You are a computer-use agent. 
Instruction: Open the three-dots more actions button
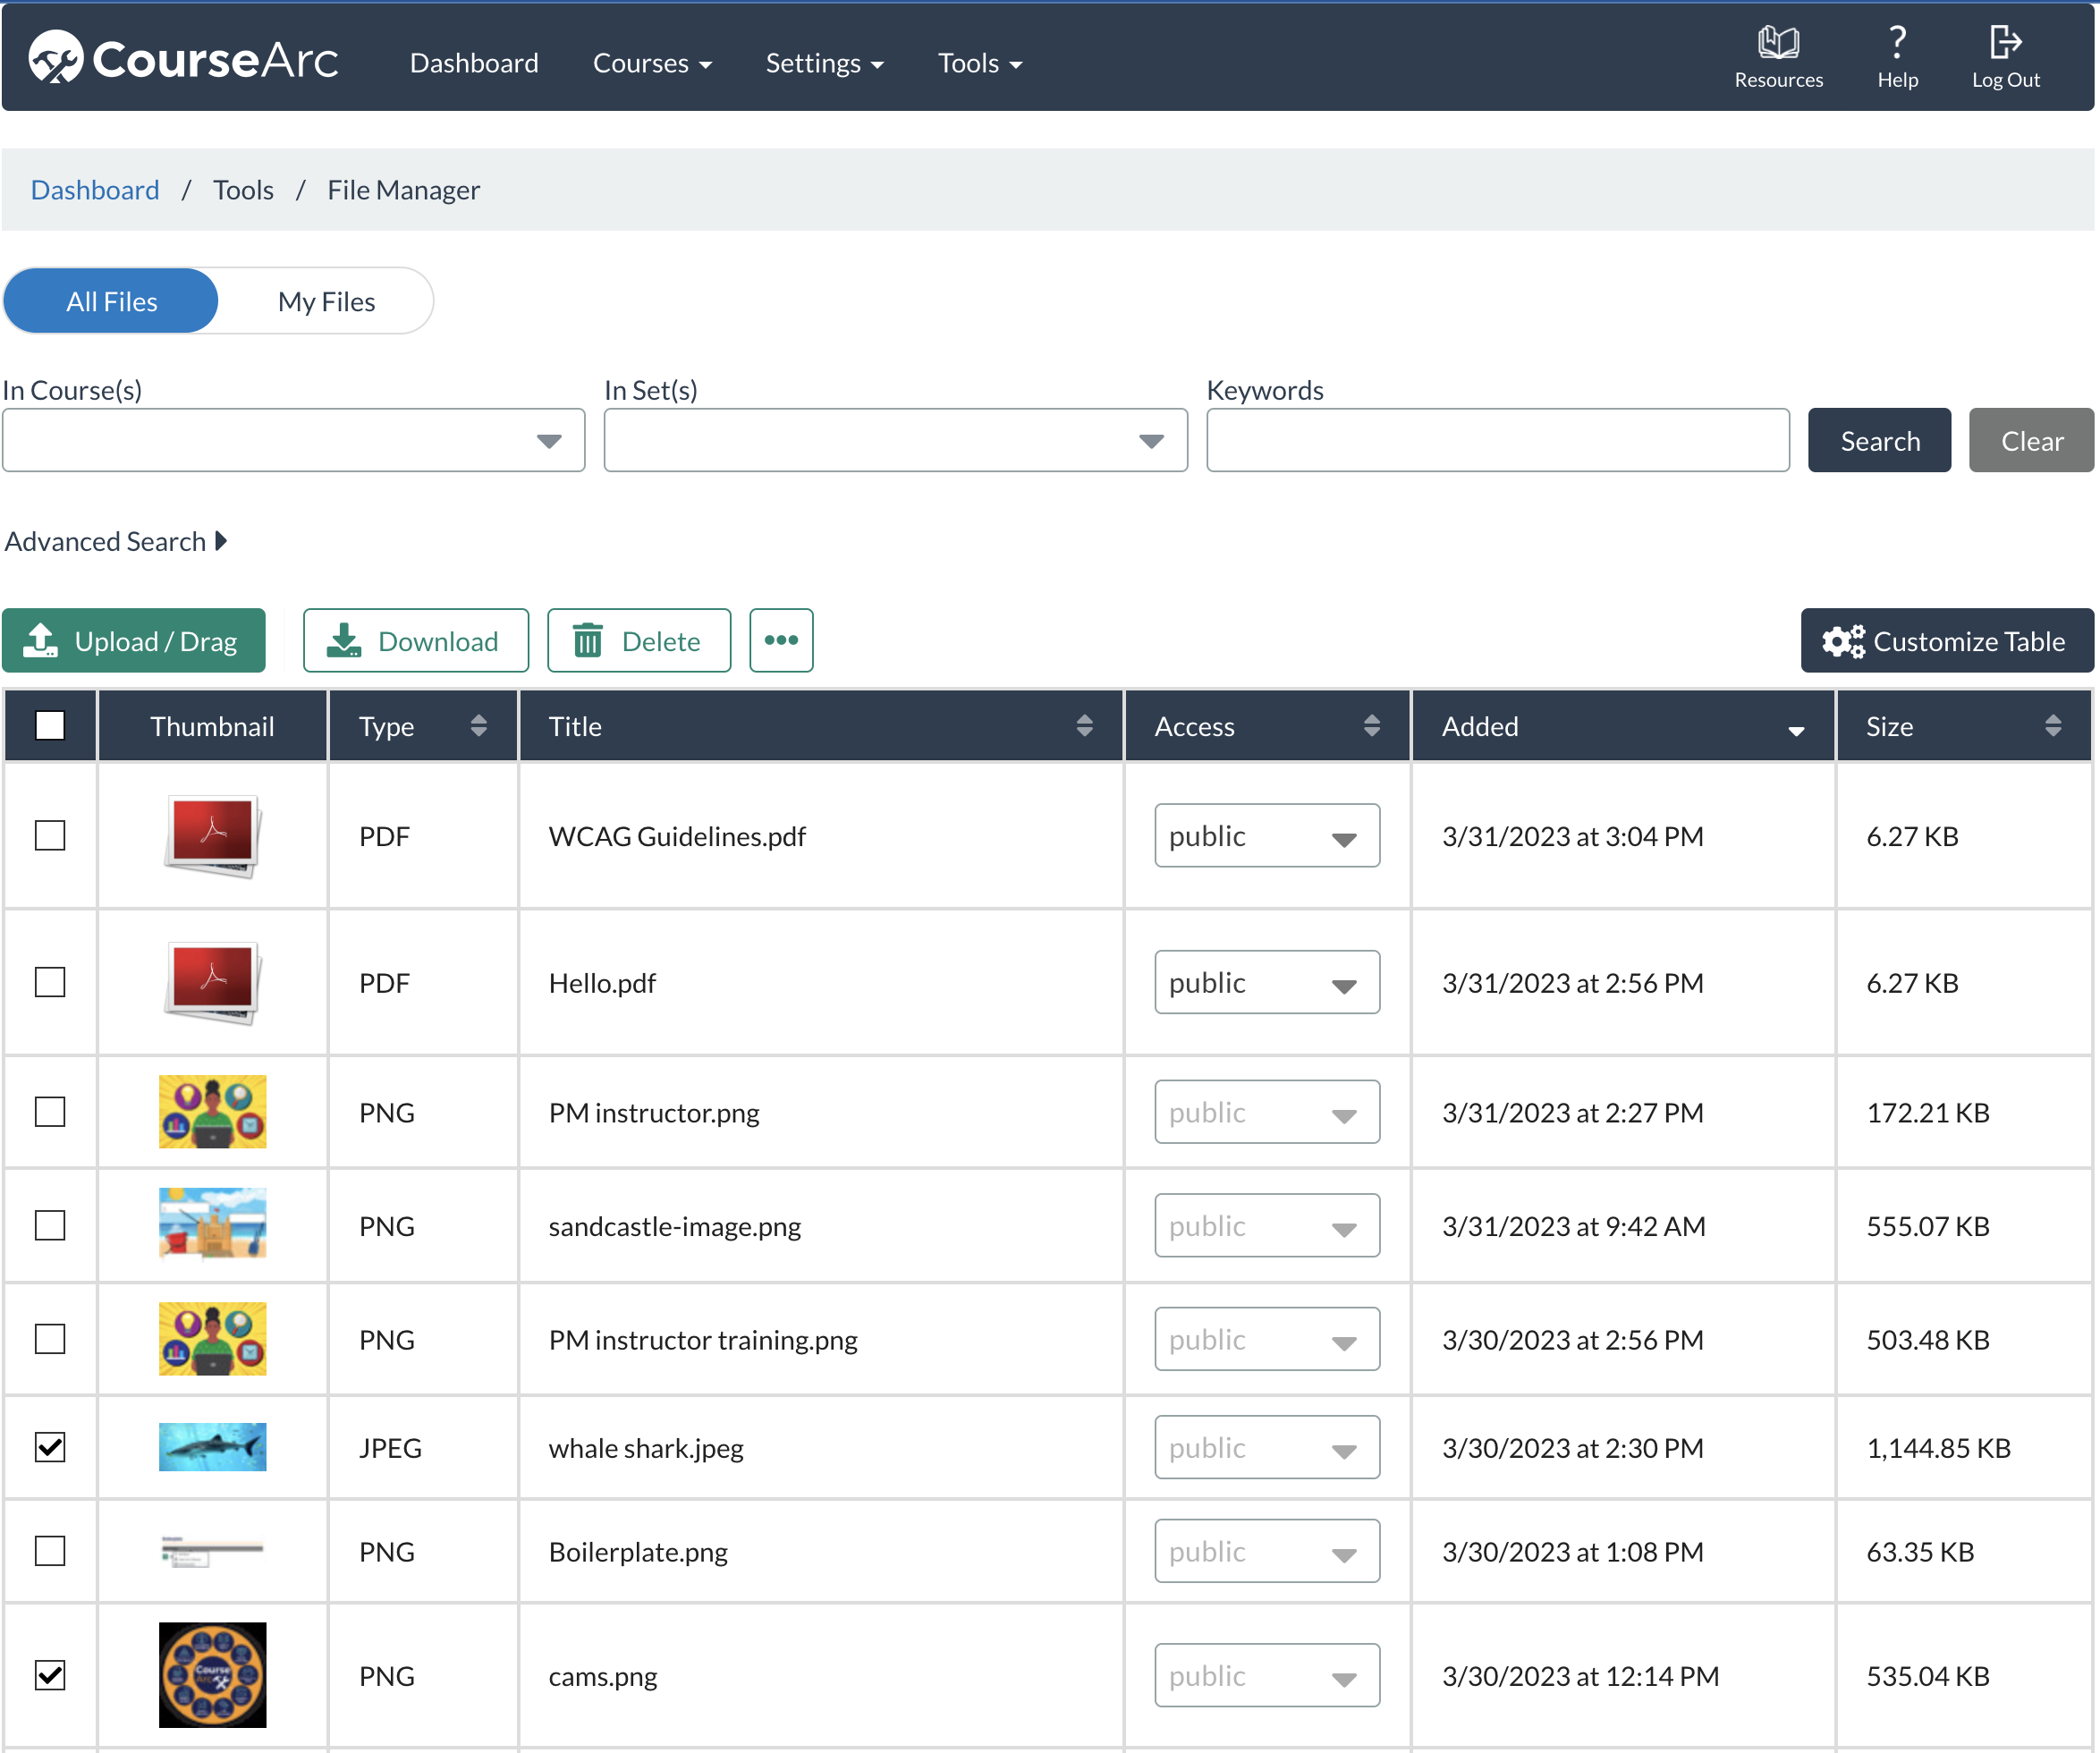(x=781, y=640)
